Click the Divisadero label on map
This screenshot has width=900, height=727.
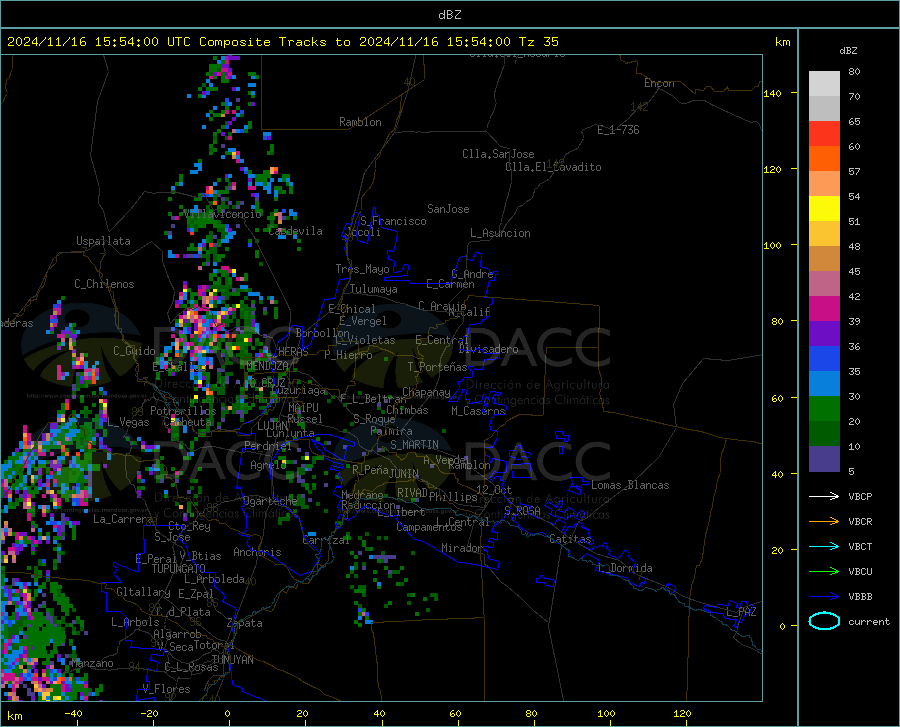tap(488, 349)
